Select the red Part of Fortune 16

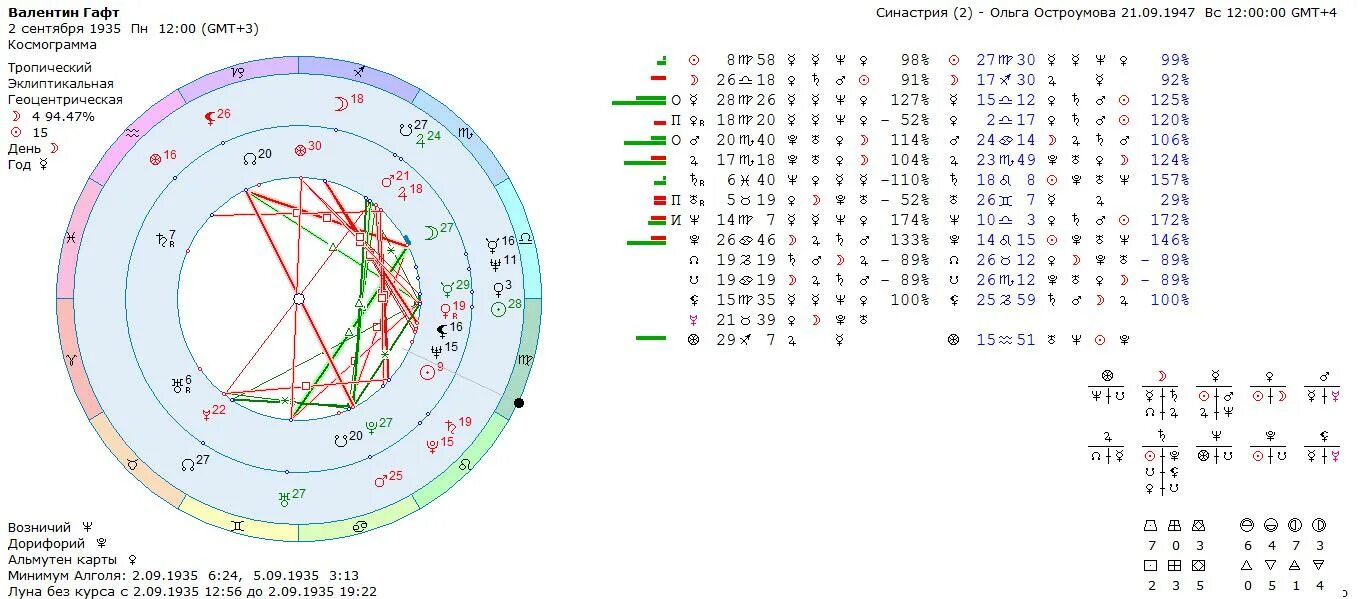tap(162, 157)
